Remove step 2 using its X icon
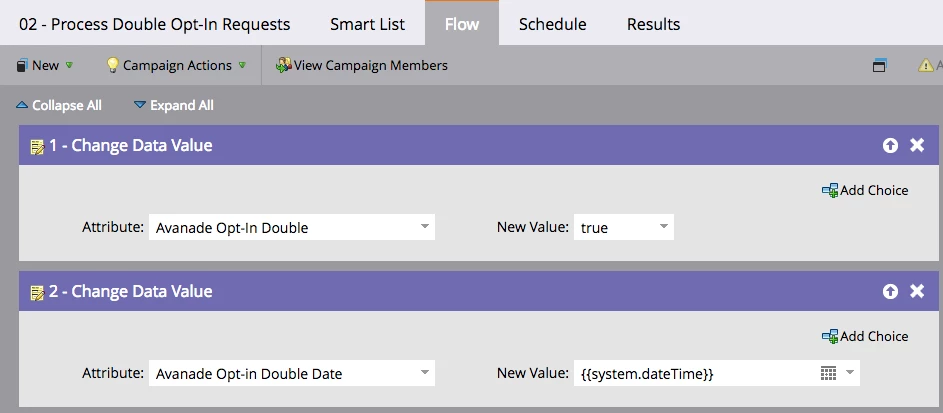This screenshot has height=413, width=943. 917,292
